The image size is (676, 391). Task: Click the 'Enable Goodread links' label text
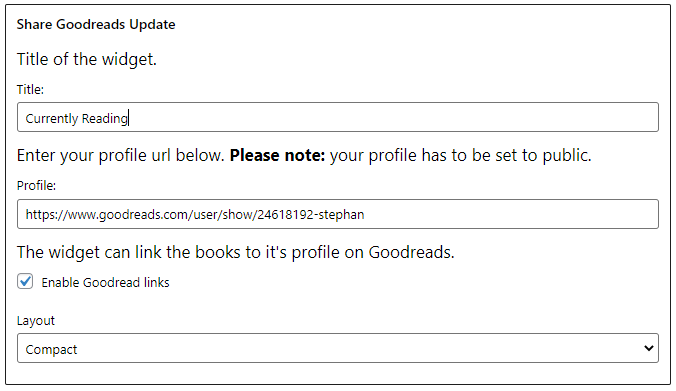click(105, 282)
